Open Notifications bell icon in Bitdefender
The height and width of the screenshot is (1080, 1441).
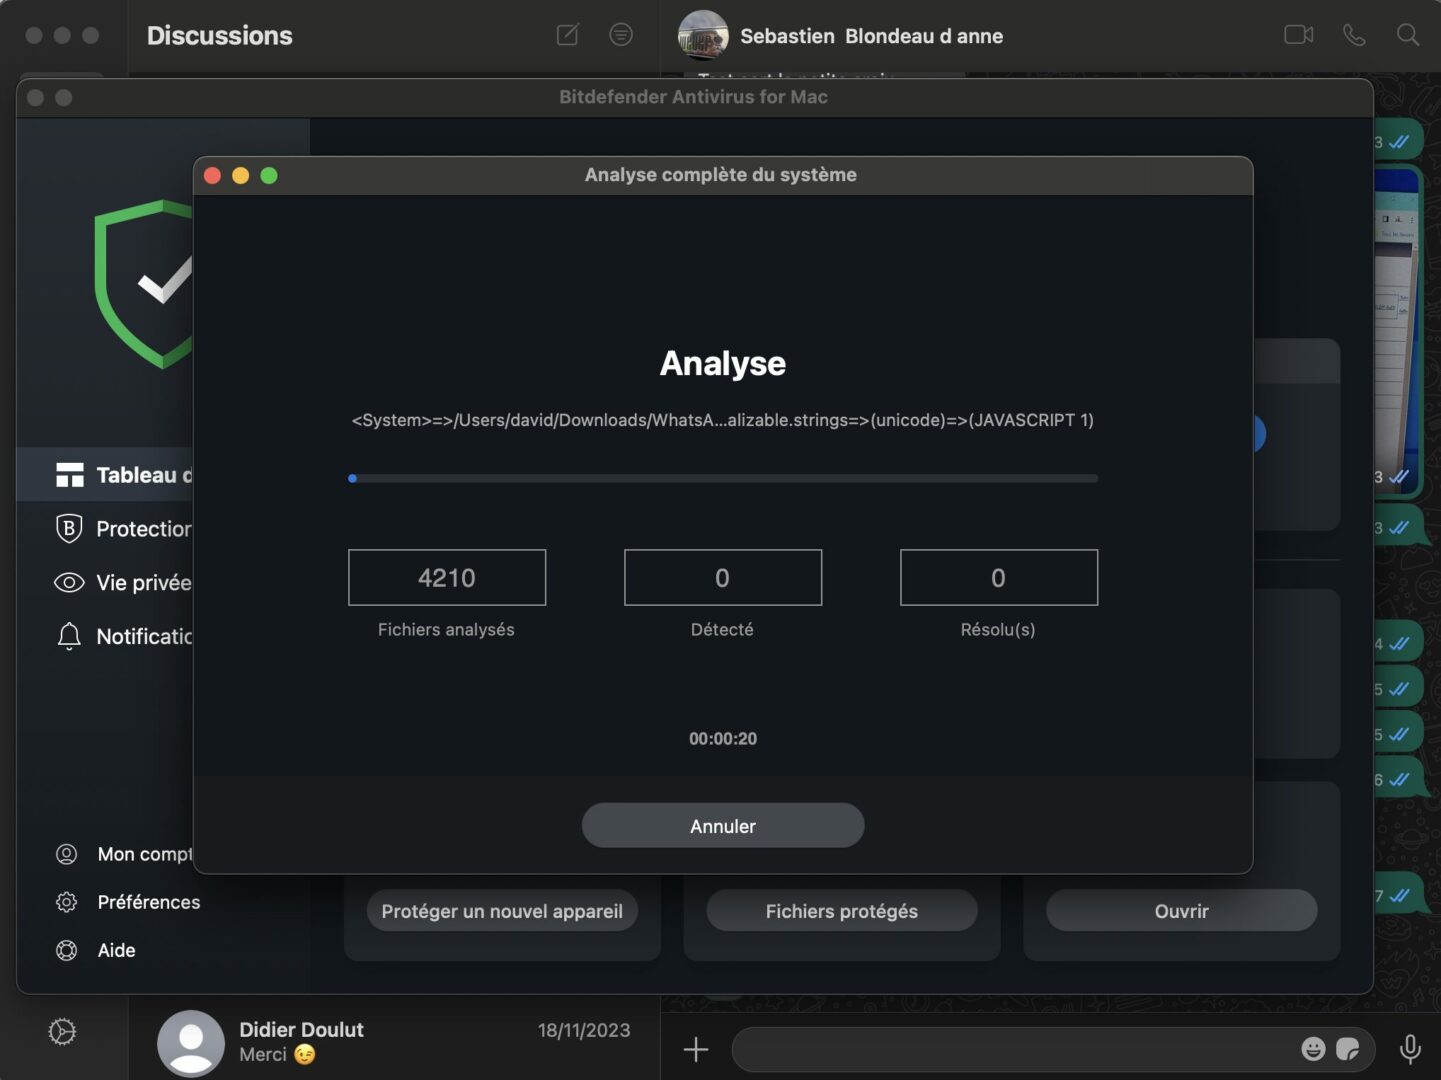click(69, 636)
